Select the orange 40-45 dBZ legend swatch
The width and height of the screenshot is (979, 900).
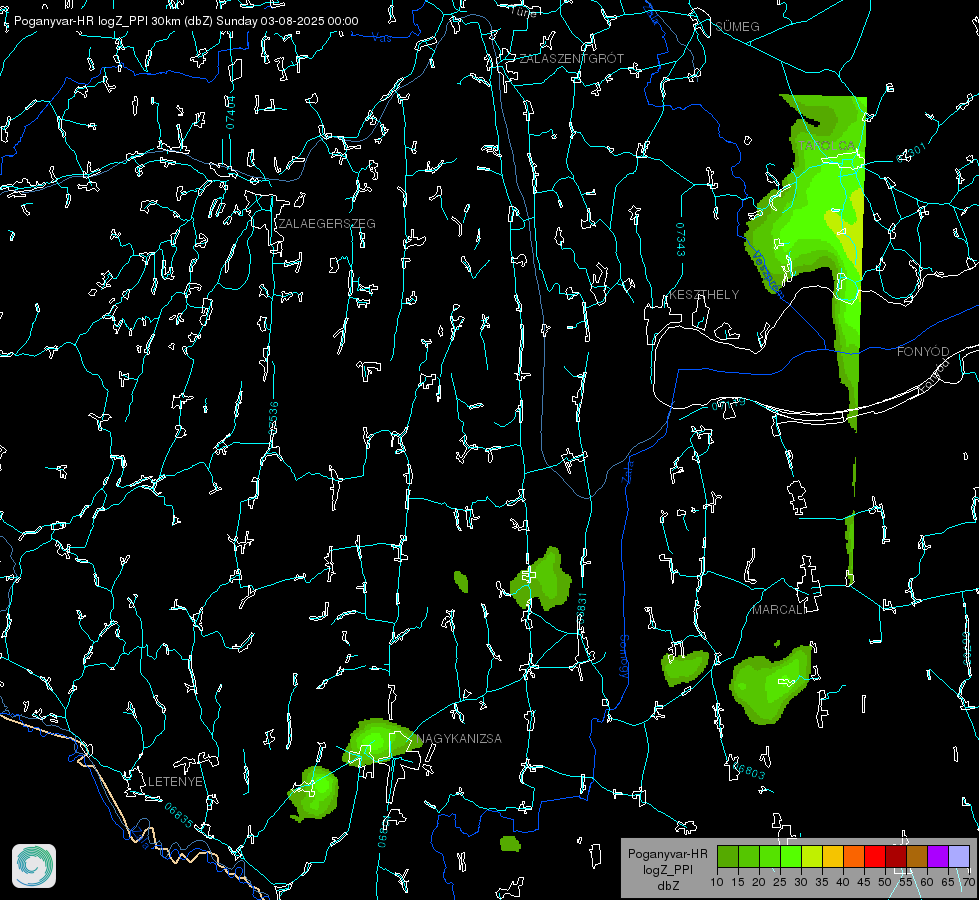coord(854,856)
